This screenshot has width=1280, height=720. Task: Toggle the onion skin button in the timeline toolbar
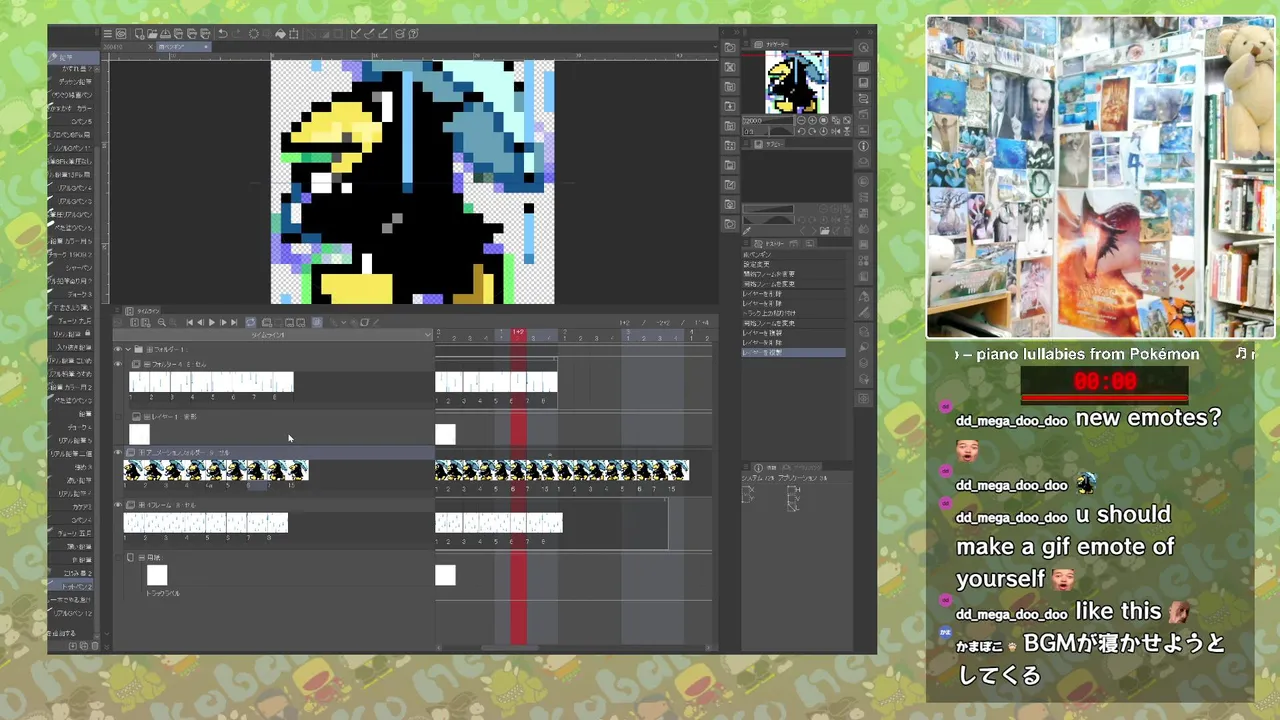click(x=317, y=322)
